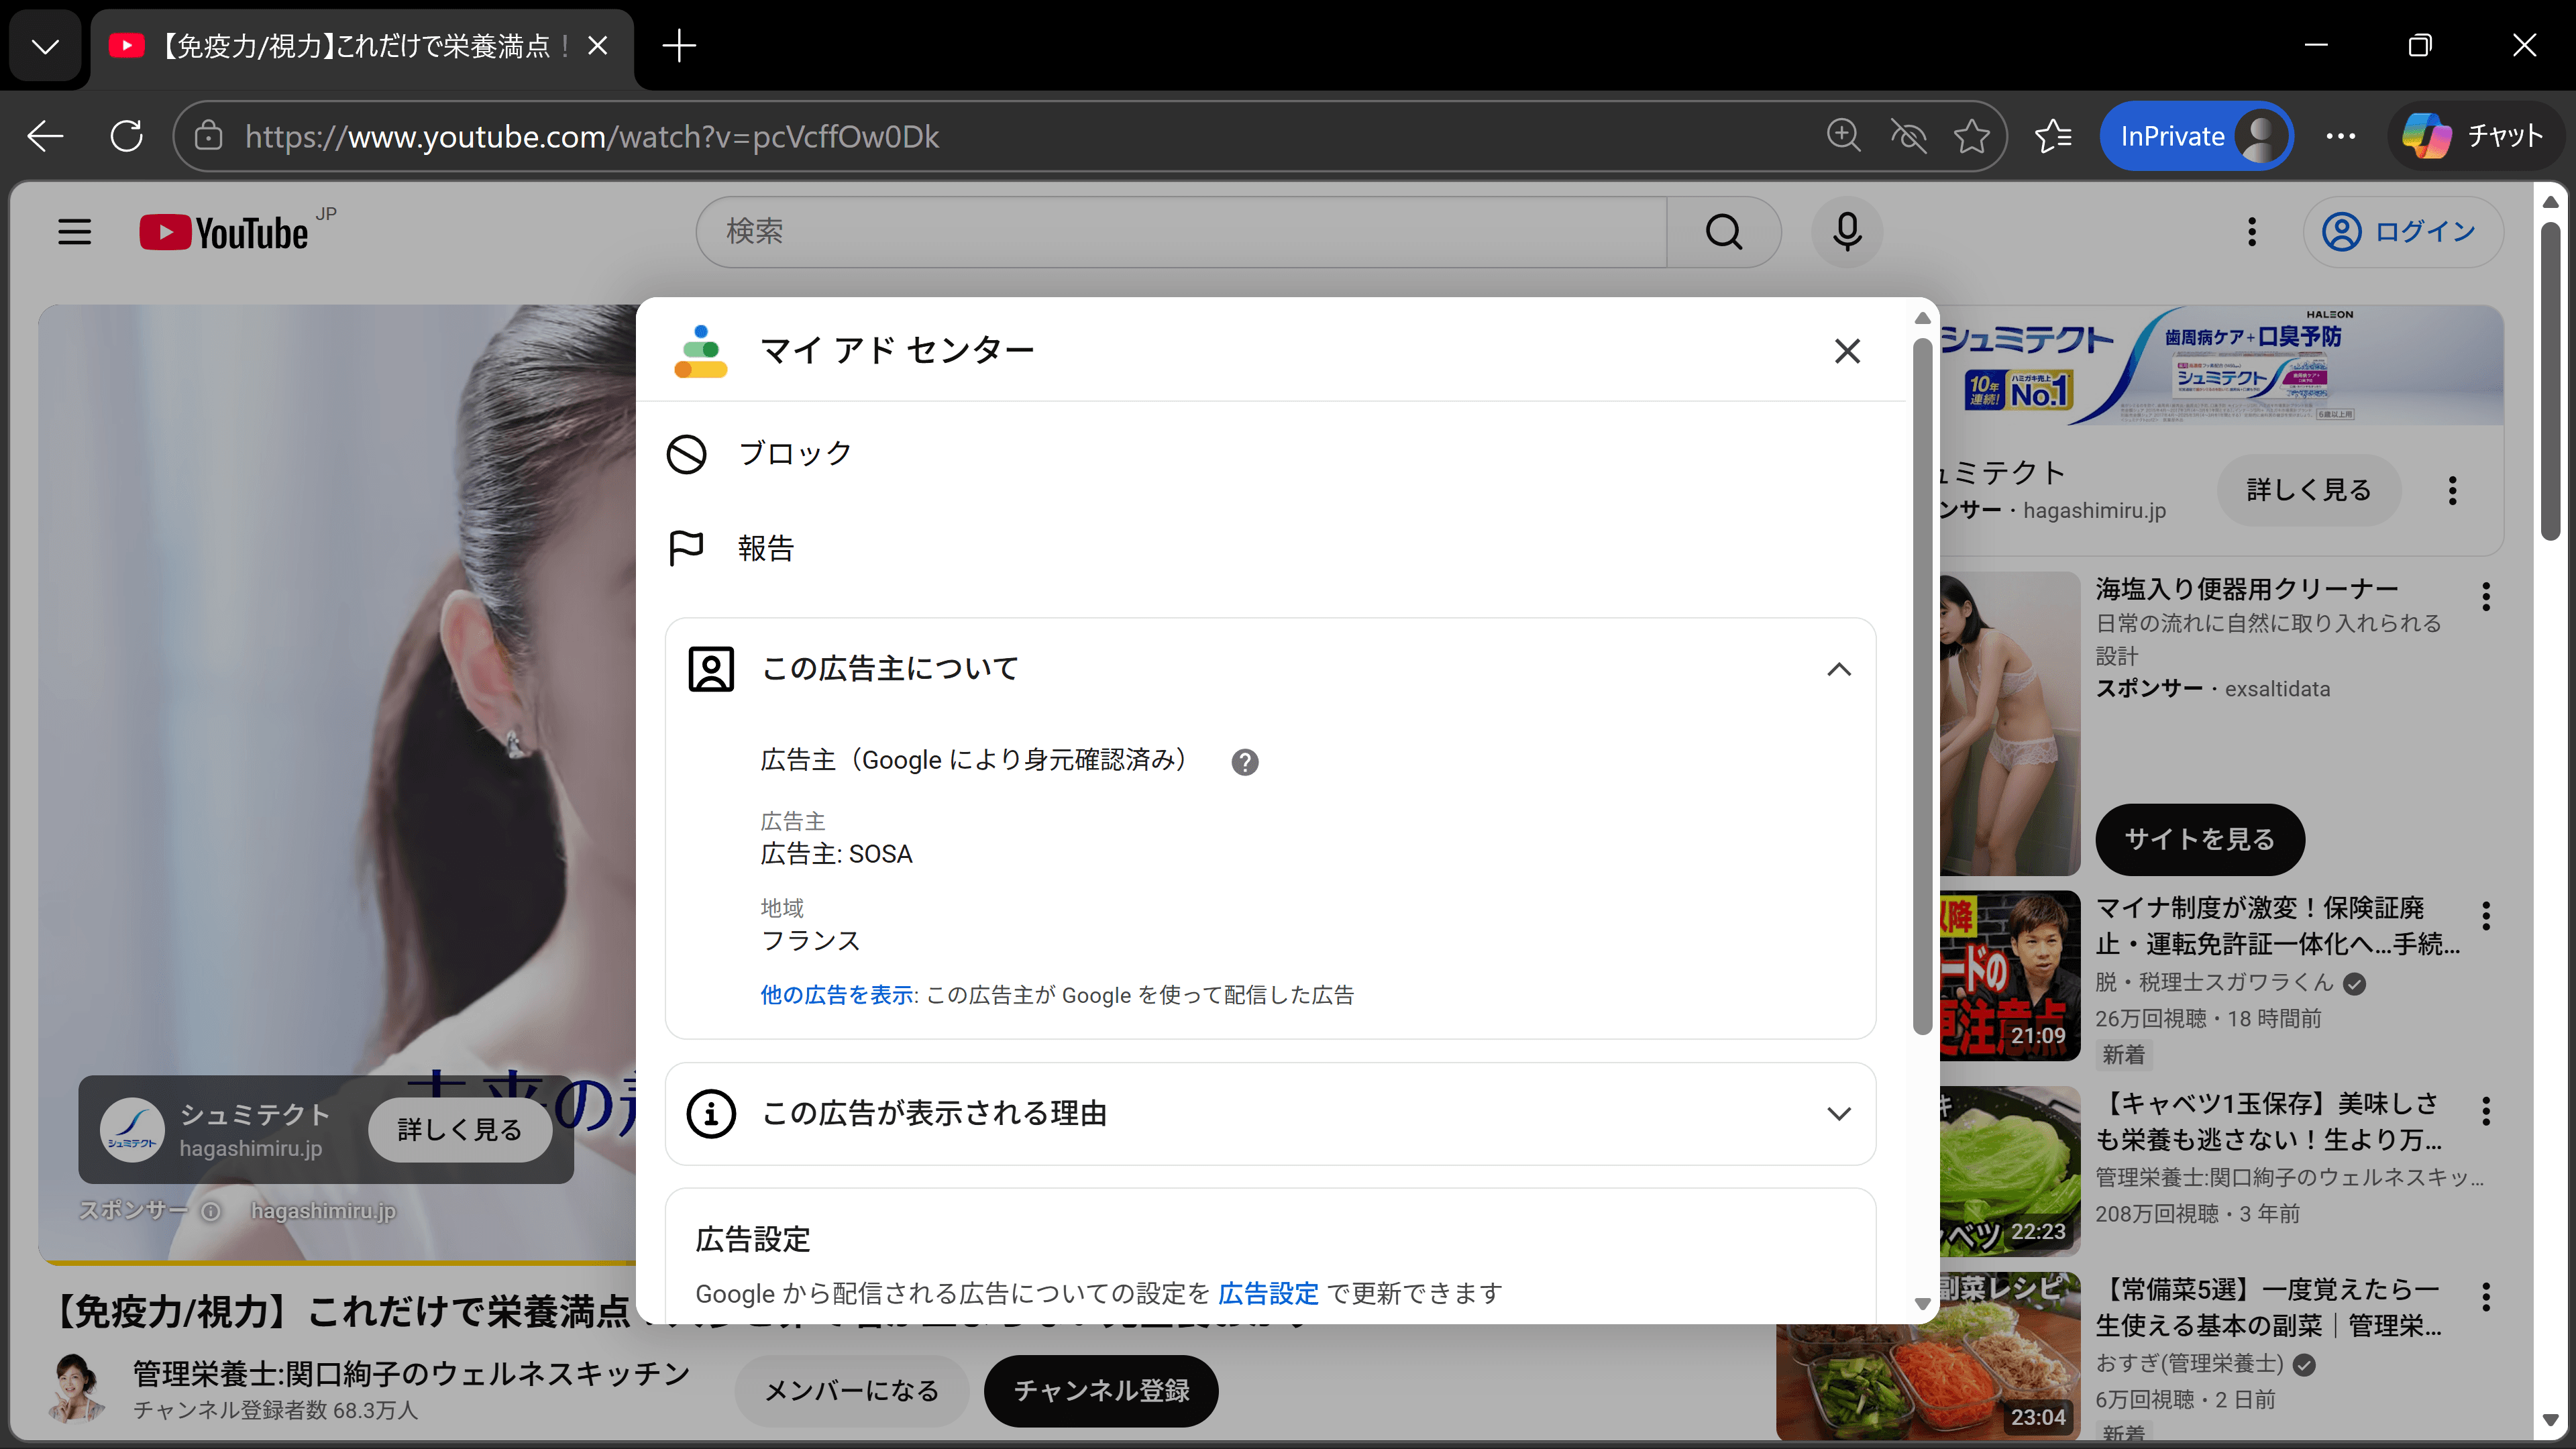Click the 報告 flag icon

click(x=686, y=548)
